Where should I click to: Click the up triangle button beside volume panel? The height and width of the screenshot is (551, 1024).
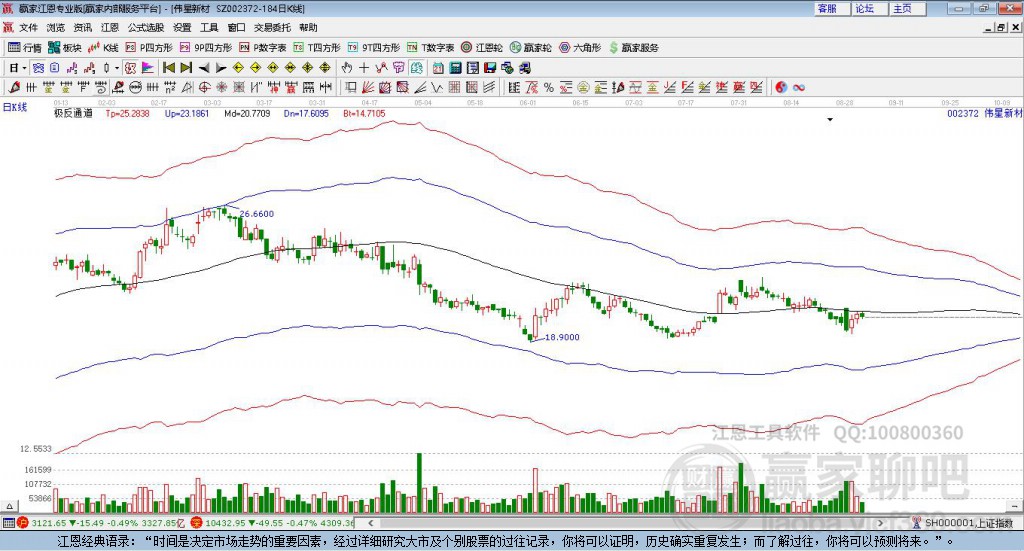pyautogui.click(x=9, y=506)
